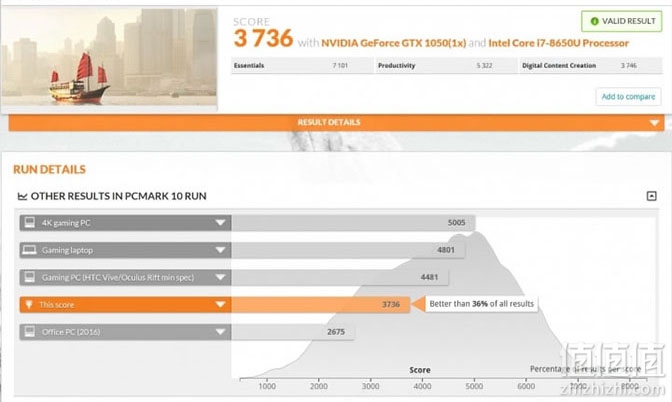Open the Intel Core i7-8650U Processor link
This screenshot has height=402, width=672.
point(558,43)
